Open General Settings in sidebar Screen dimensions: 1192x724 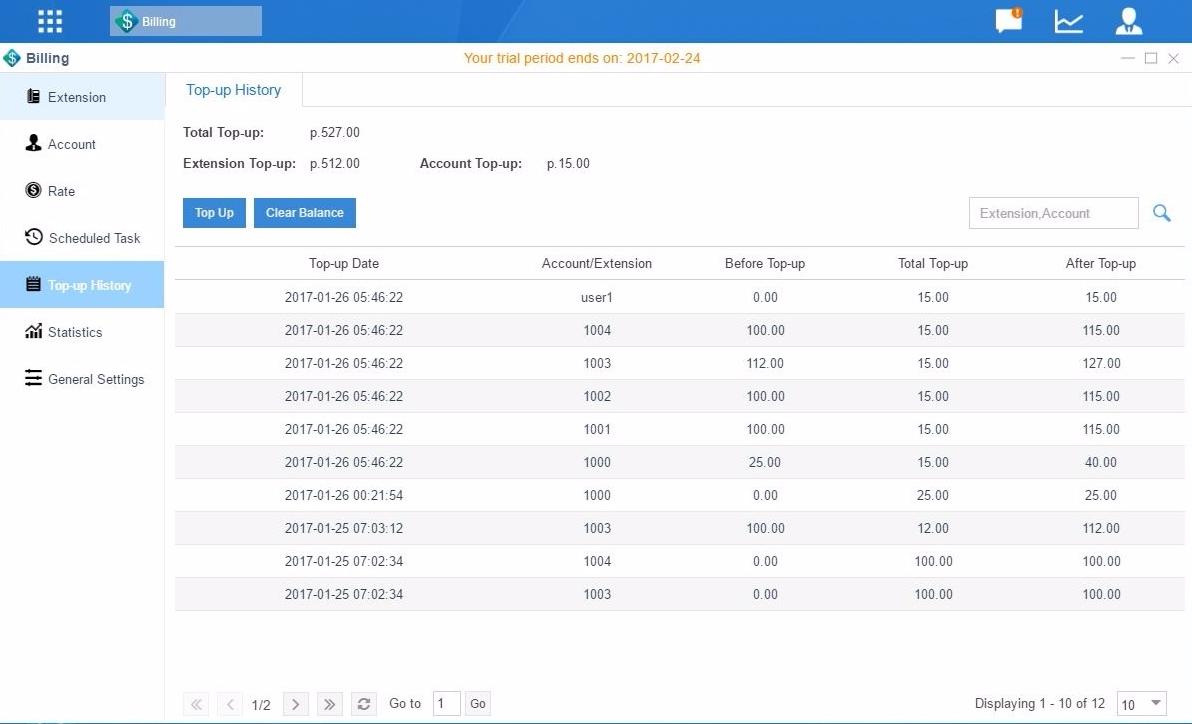[x=96, y=379]
